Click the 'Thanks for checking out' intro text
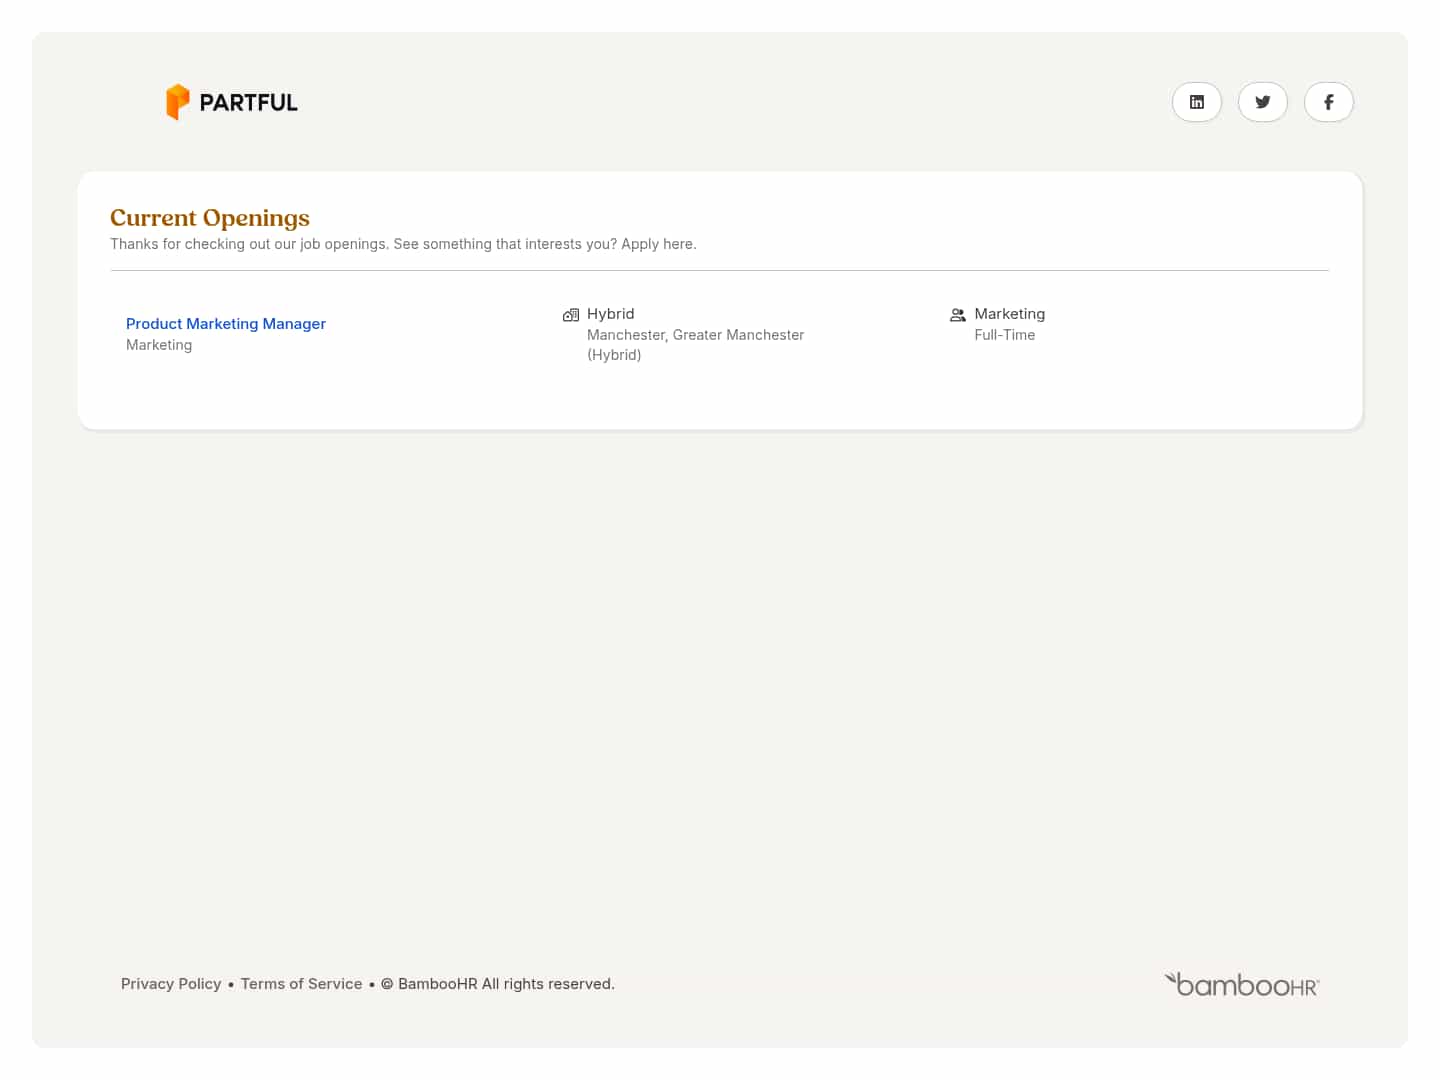1440x1080 pixels. pyautogui.click(x=403, y=244)
